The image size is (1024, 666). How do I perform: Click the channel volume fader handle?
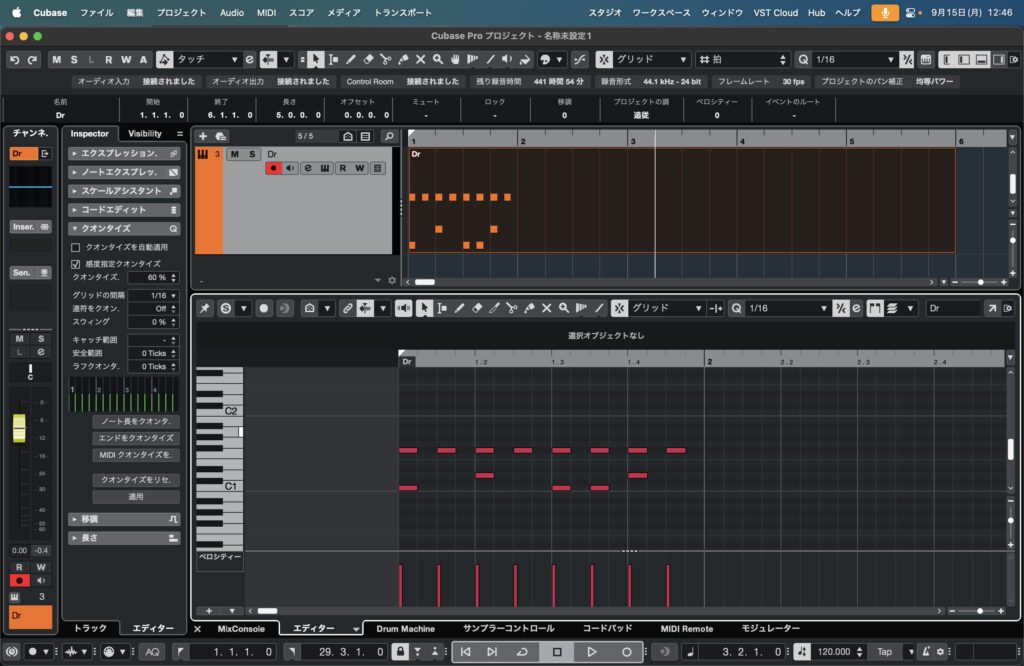click(19, 427)
